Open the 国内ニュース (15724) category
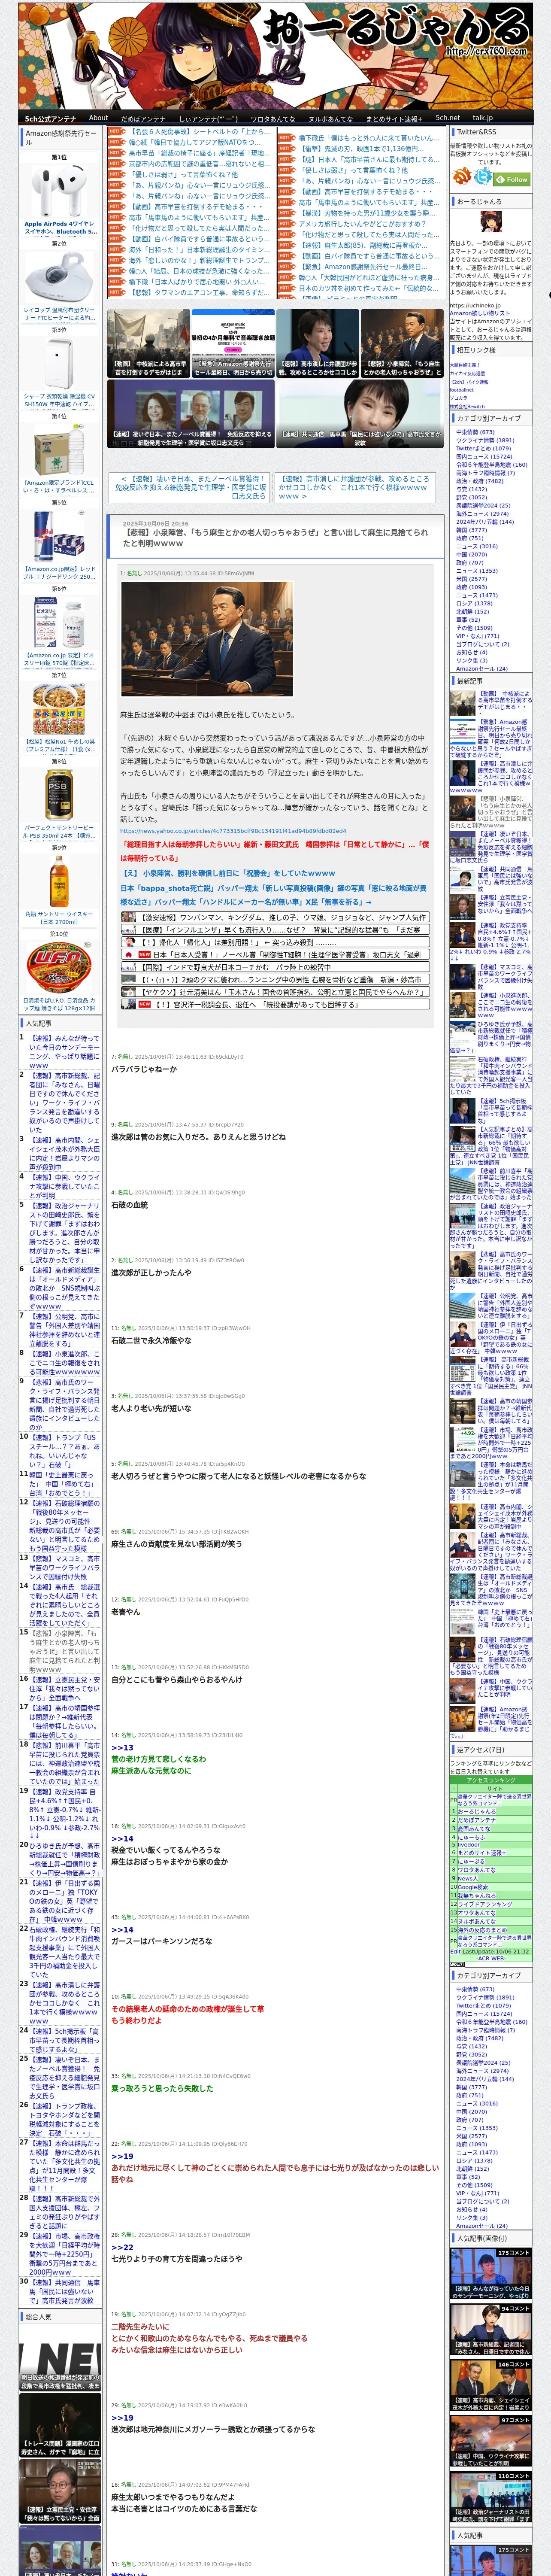The width and height of the screenshot is (551, 2576). coord(484,456)
